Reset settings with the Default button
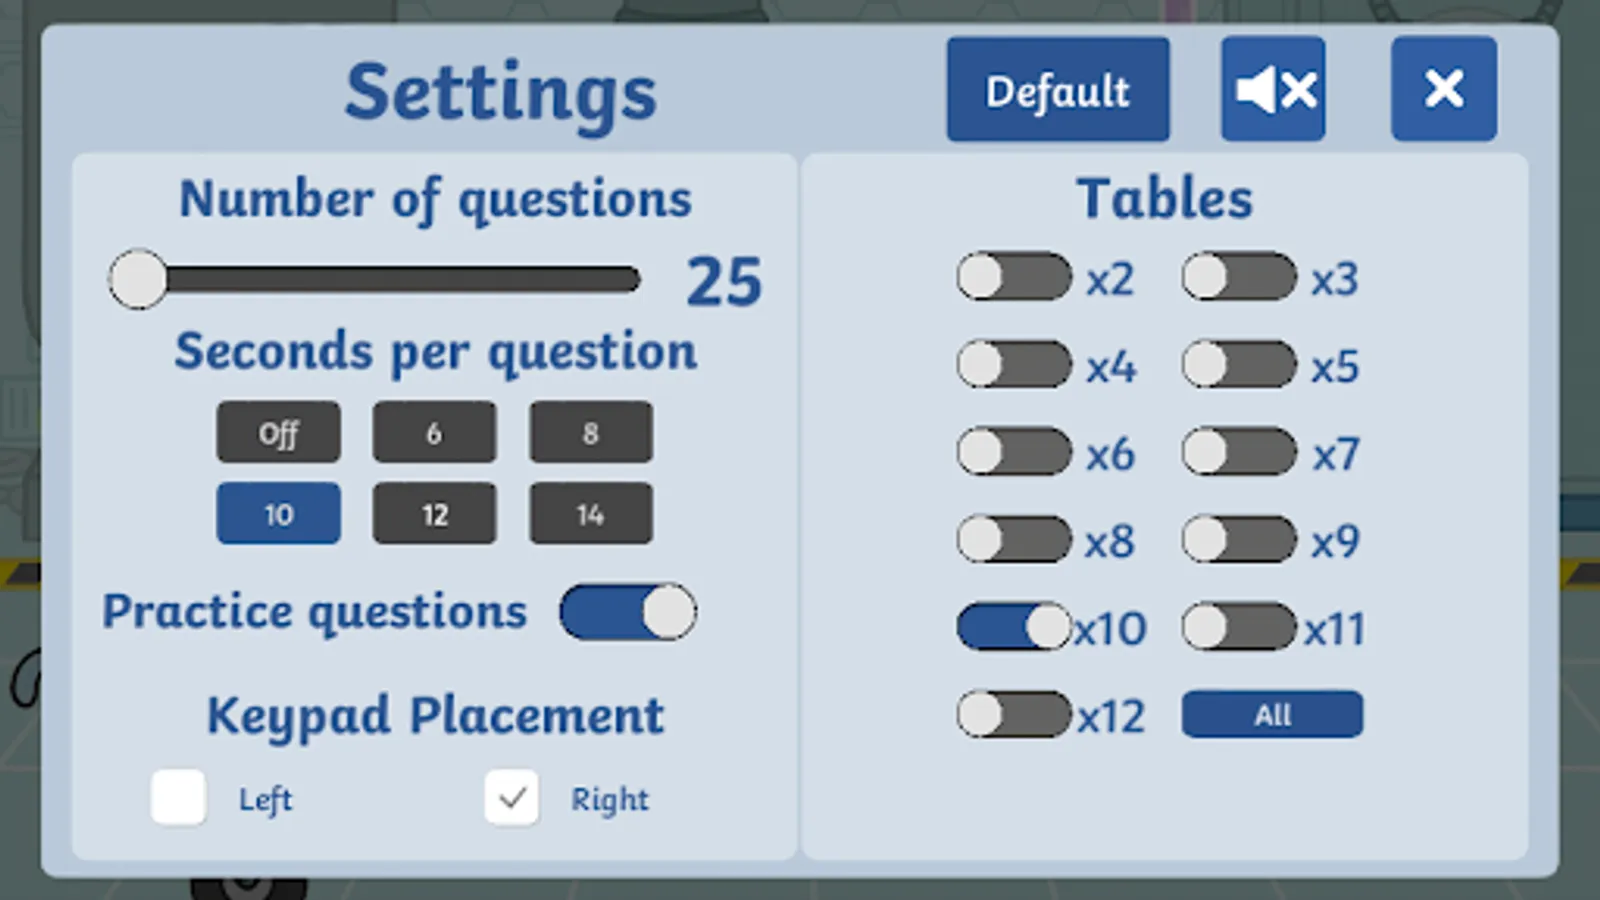This screenshot has height=900, width=1600. (1057, 90)
